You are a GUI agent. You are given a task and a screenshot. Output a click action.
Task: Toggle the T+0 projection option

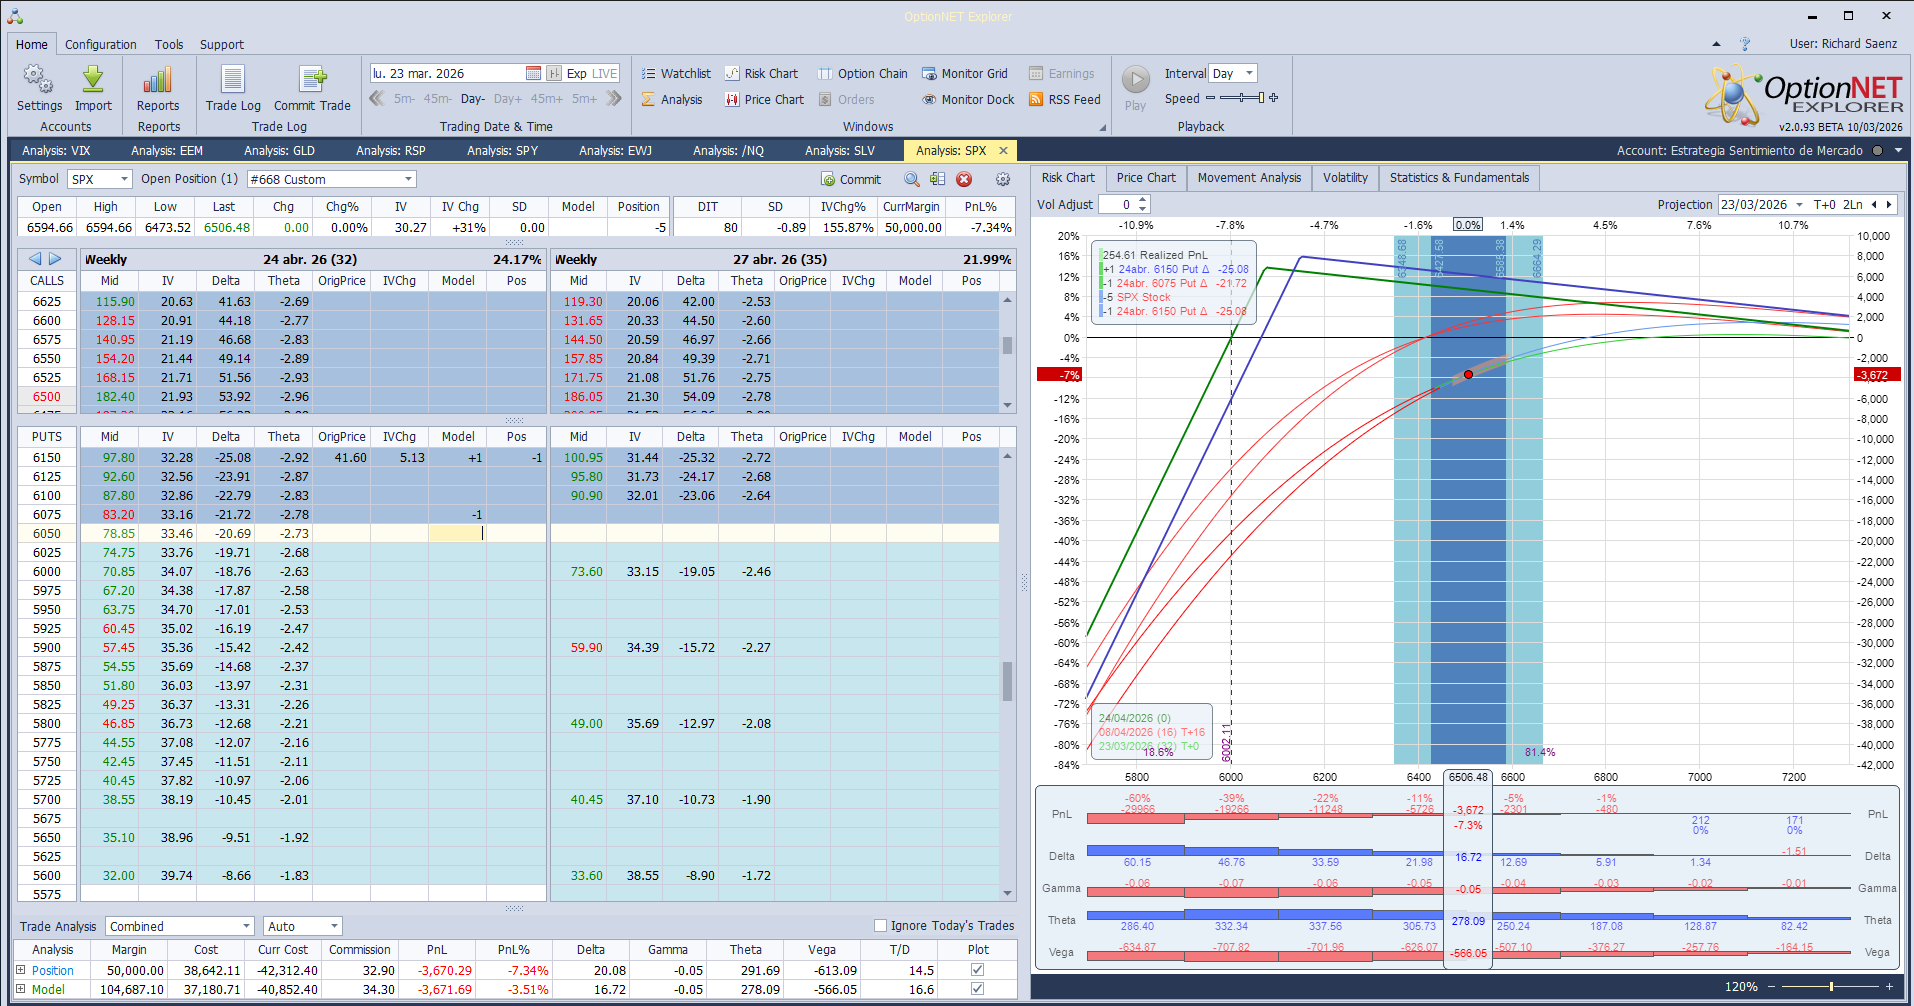[1825, 204]
